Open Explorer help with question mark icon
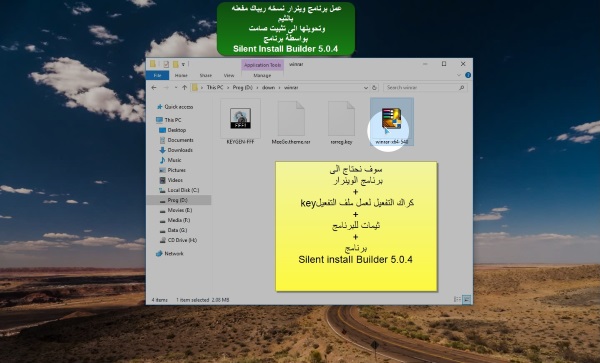The height and width of the screenshot is (363, 600). tap(468, 75)
